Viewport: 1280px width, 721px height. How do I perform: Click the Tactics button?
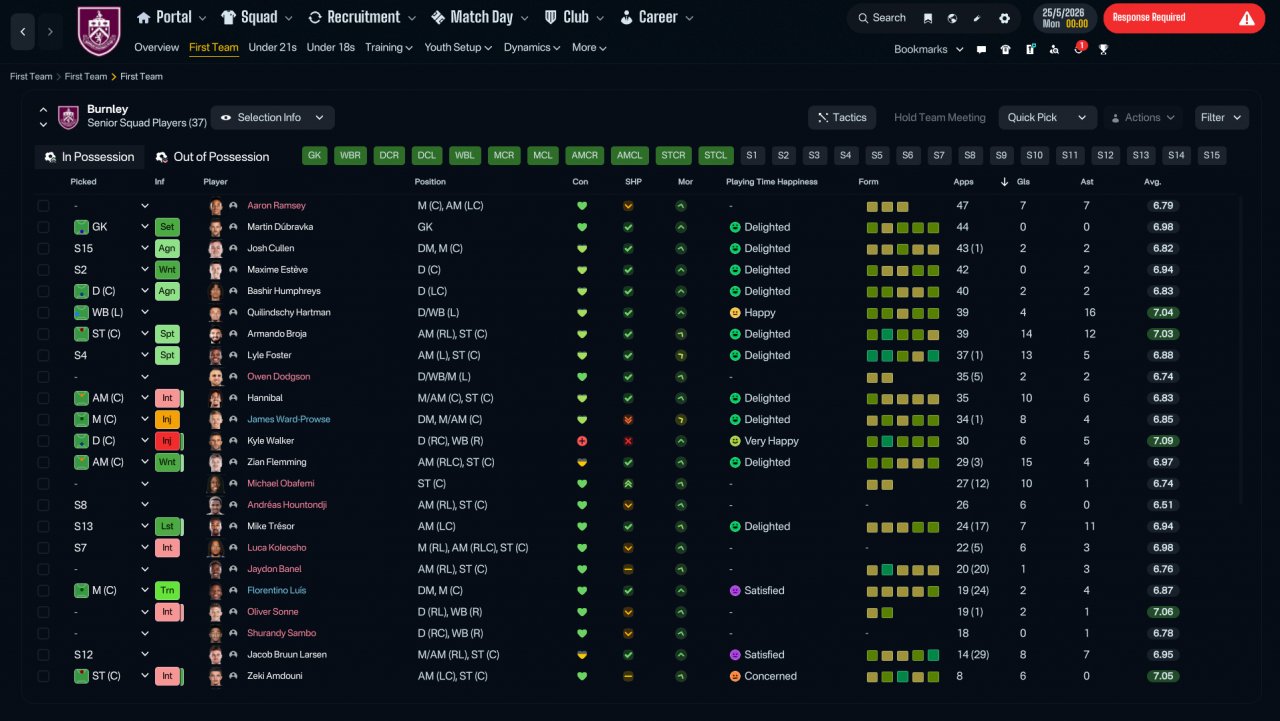842,118
